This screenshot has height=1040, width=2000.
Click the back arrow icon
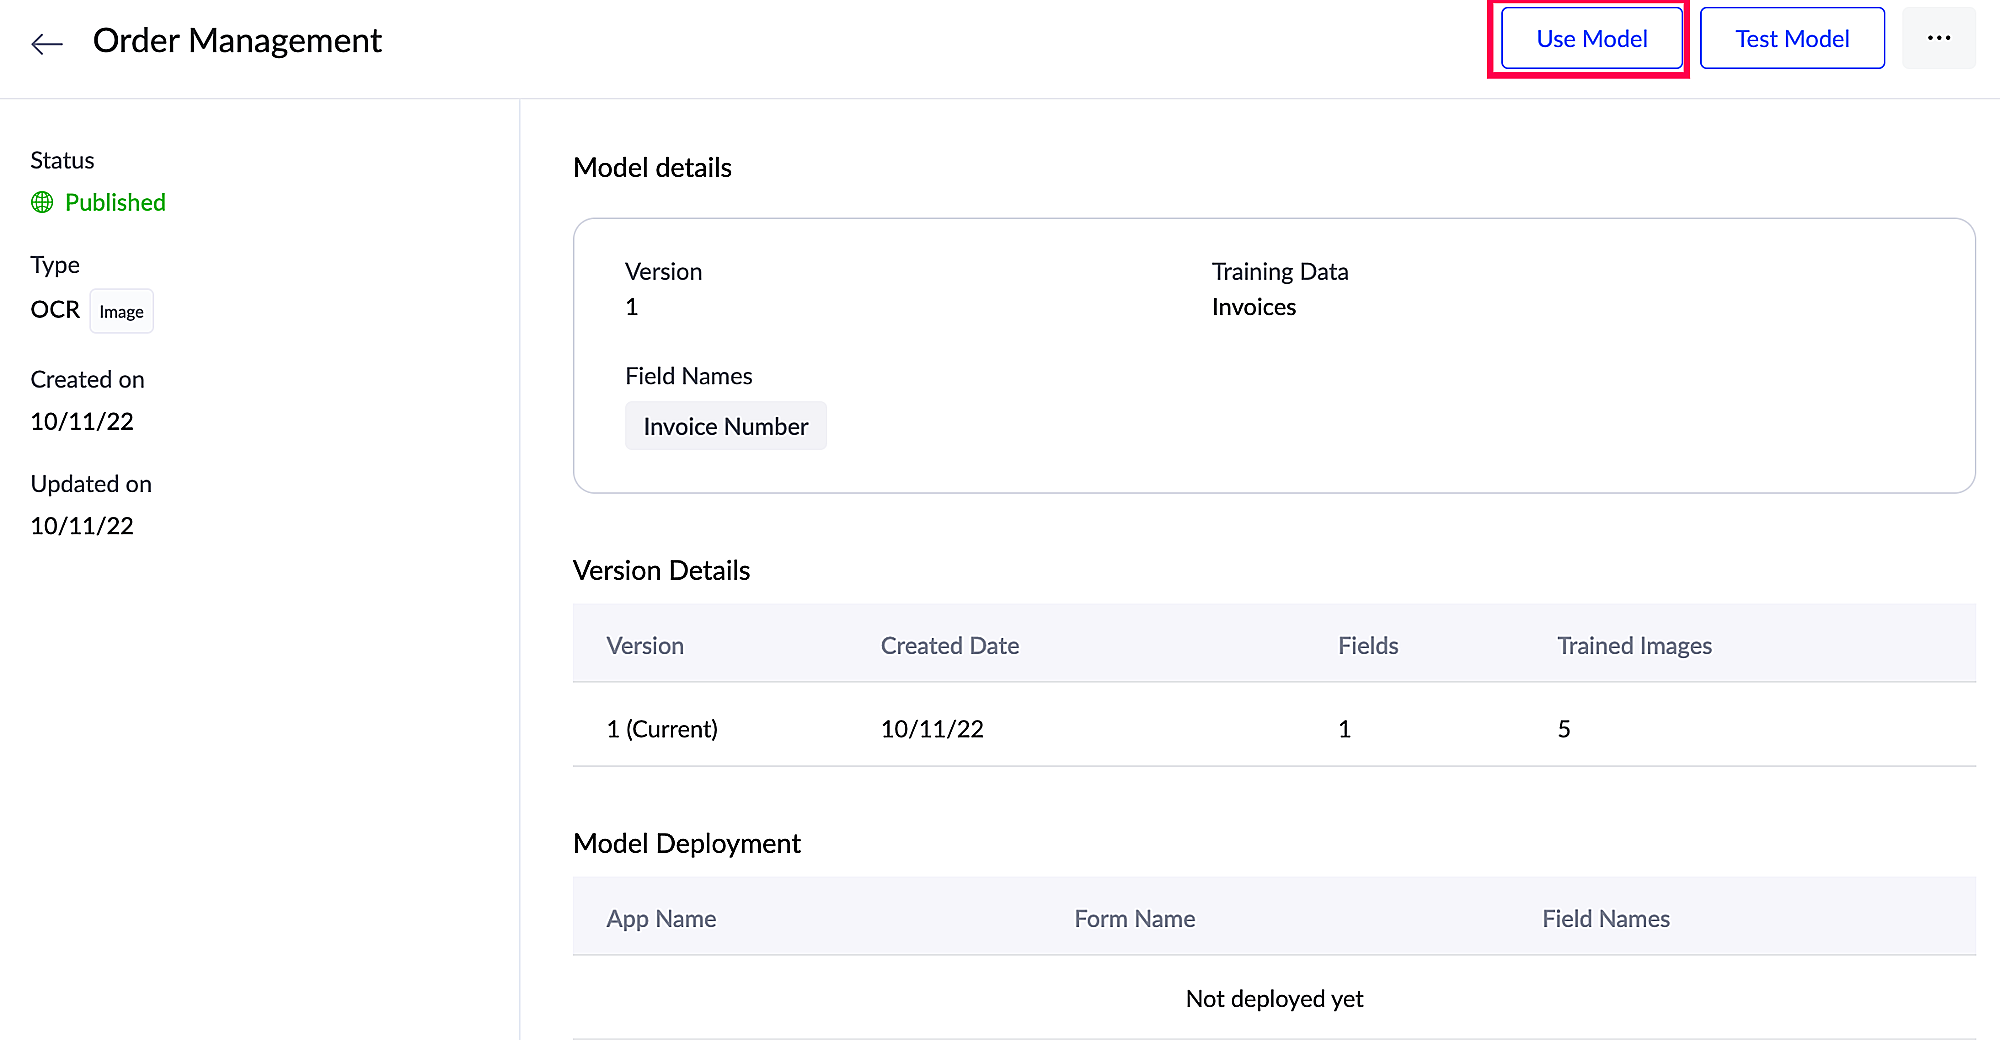click(x=47, y=43)
